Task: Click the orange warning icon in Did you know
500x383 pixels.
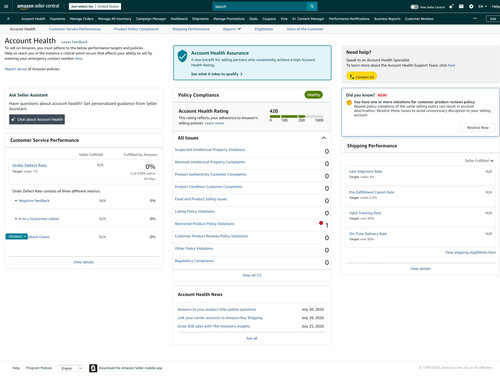Action: tap(349, 102)
